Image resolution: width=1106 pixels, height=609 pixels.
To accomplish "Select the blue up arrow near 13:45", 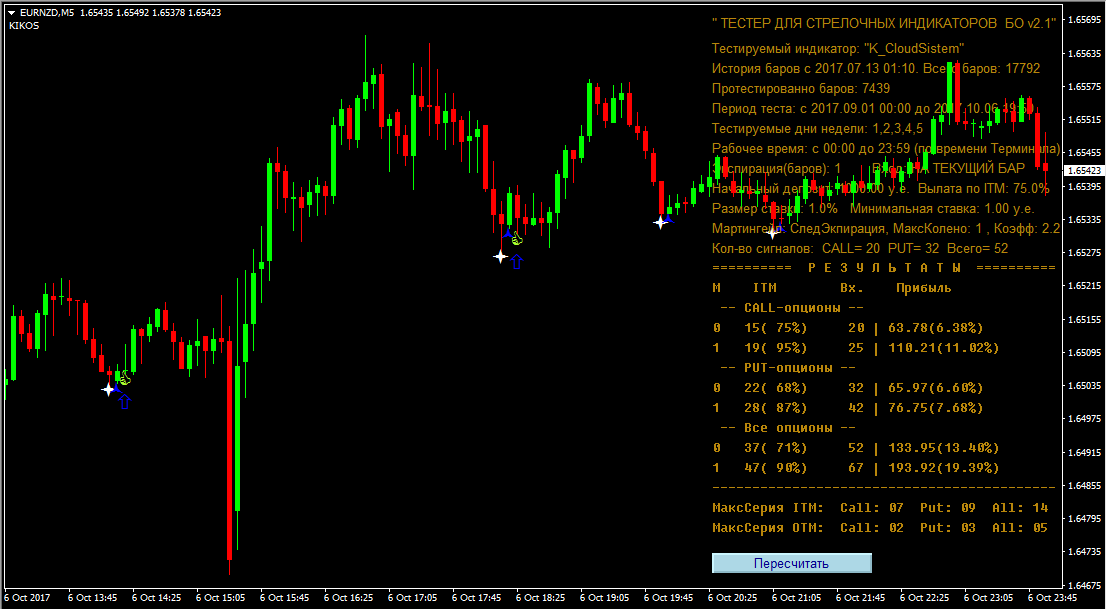I will tap(124, 402).
